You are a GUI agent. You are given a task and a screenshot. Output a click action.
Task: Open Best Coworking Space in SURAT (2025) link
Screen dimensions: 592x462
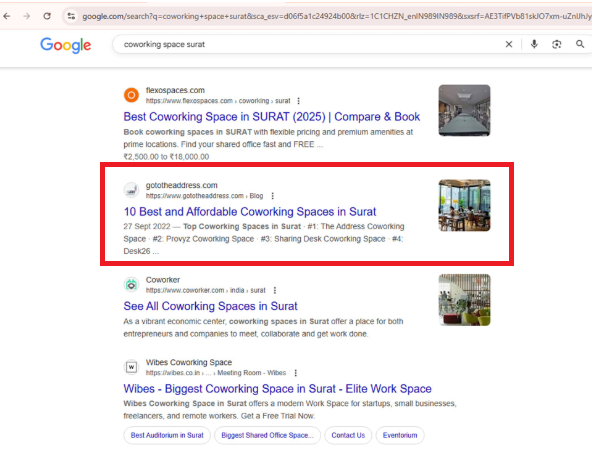[271, 117]
